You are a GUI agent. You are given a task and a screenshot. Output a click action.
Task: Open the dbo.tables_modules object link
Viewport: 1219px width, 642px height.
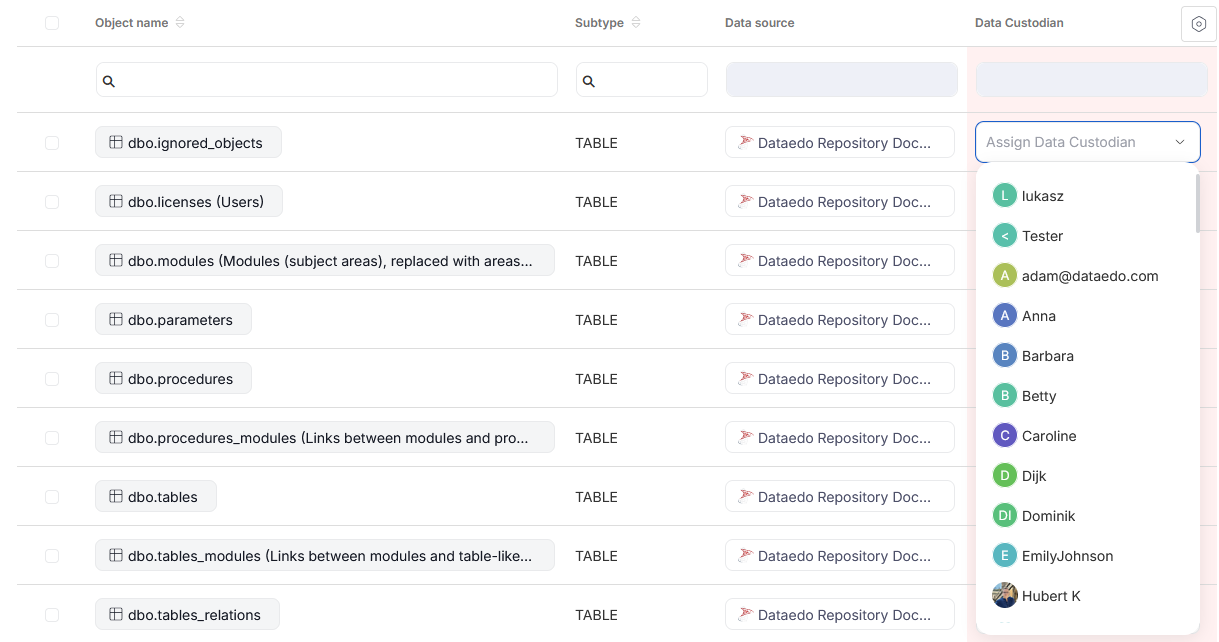[325, 556]
